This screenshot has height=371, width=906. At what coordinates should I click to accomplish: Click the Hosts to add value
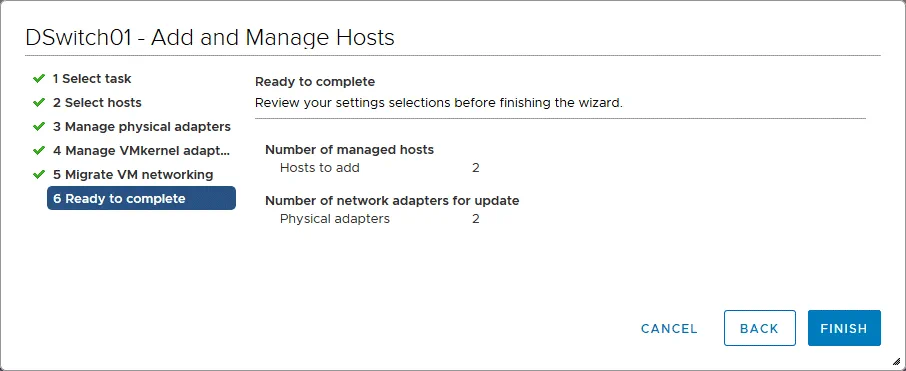tap(476, 168)
